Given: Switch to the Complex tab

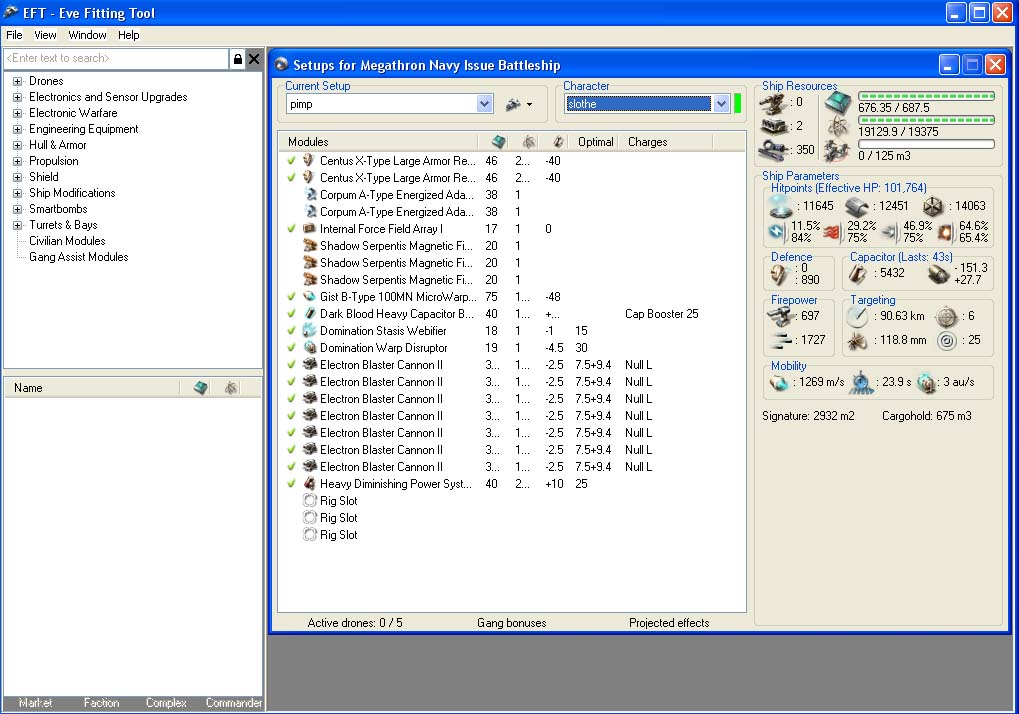Looking at the screenshot, I should 166,703.
